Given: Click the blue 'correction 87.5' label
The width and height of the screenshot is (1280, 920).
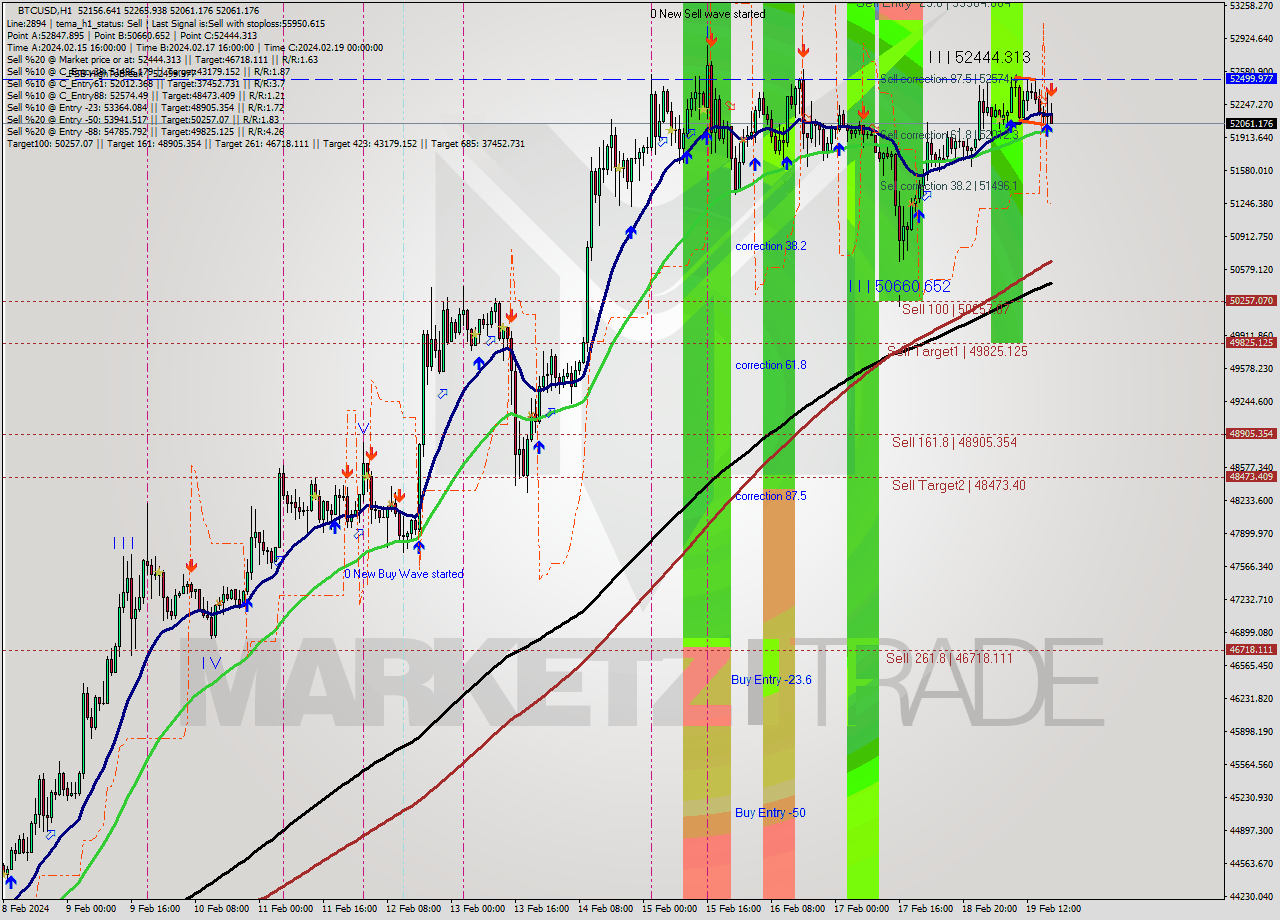Looking at the screenshot, I should [771, 496].
